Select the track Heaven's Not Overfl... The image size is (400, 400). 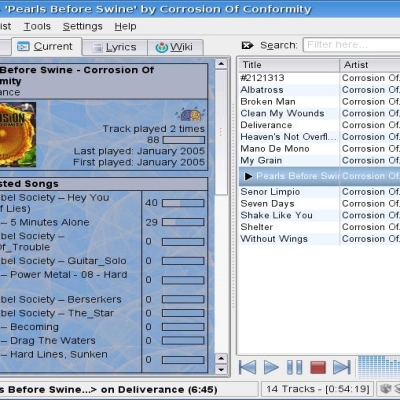pos(319,137)
